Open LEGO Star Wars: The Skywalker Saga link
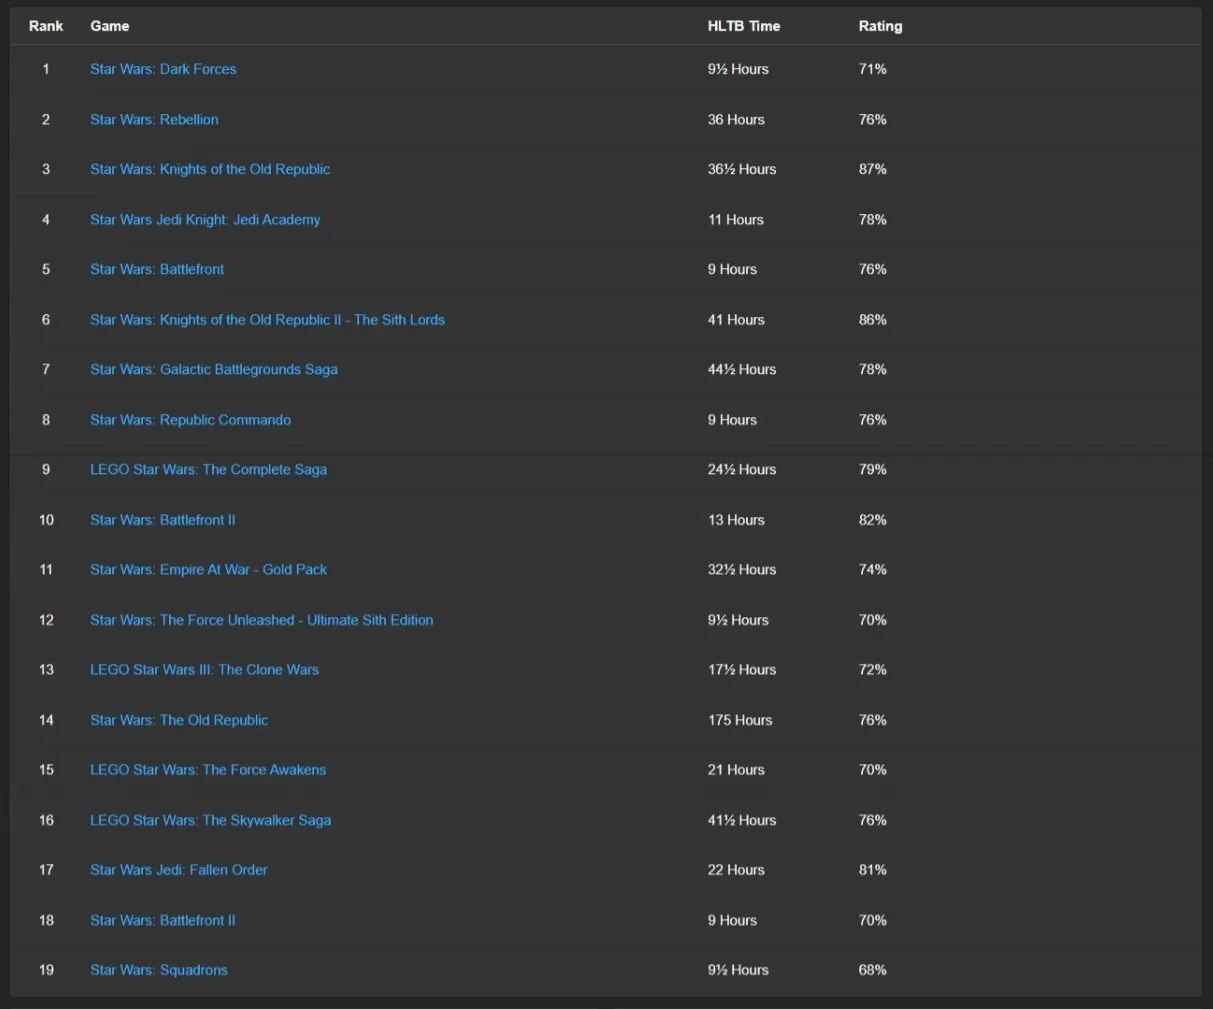The image size is (1213, 1009). 210,819
